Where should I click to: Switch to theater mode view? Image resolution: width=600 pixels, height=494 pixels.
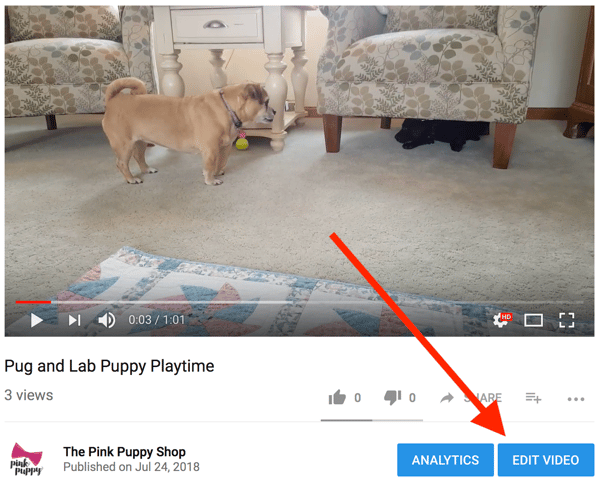click(533, 320)
